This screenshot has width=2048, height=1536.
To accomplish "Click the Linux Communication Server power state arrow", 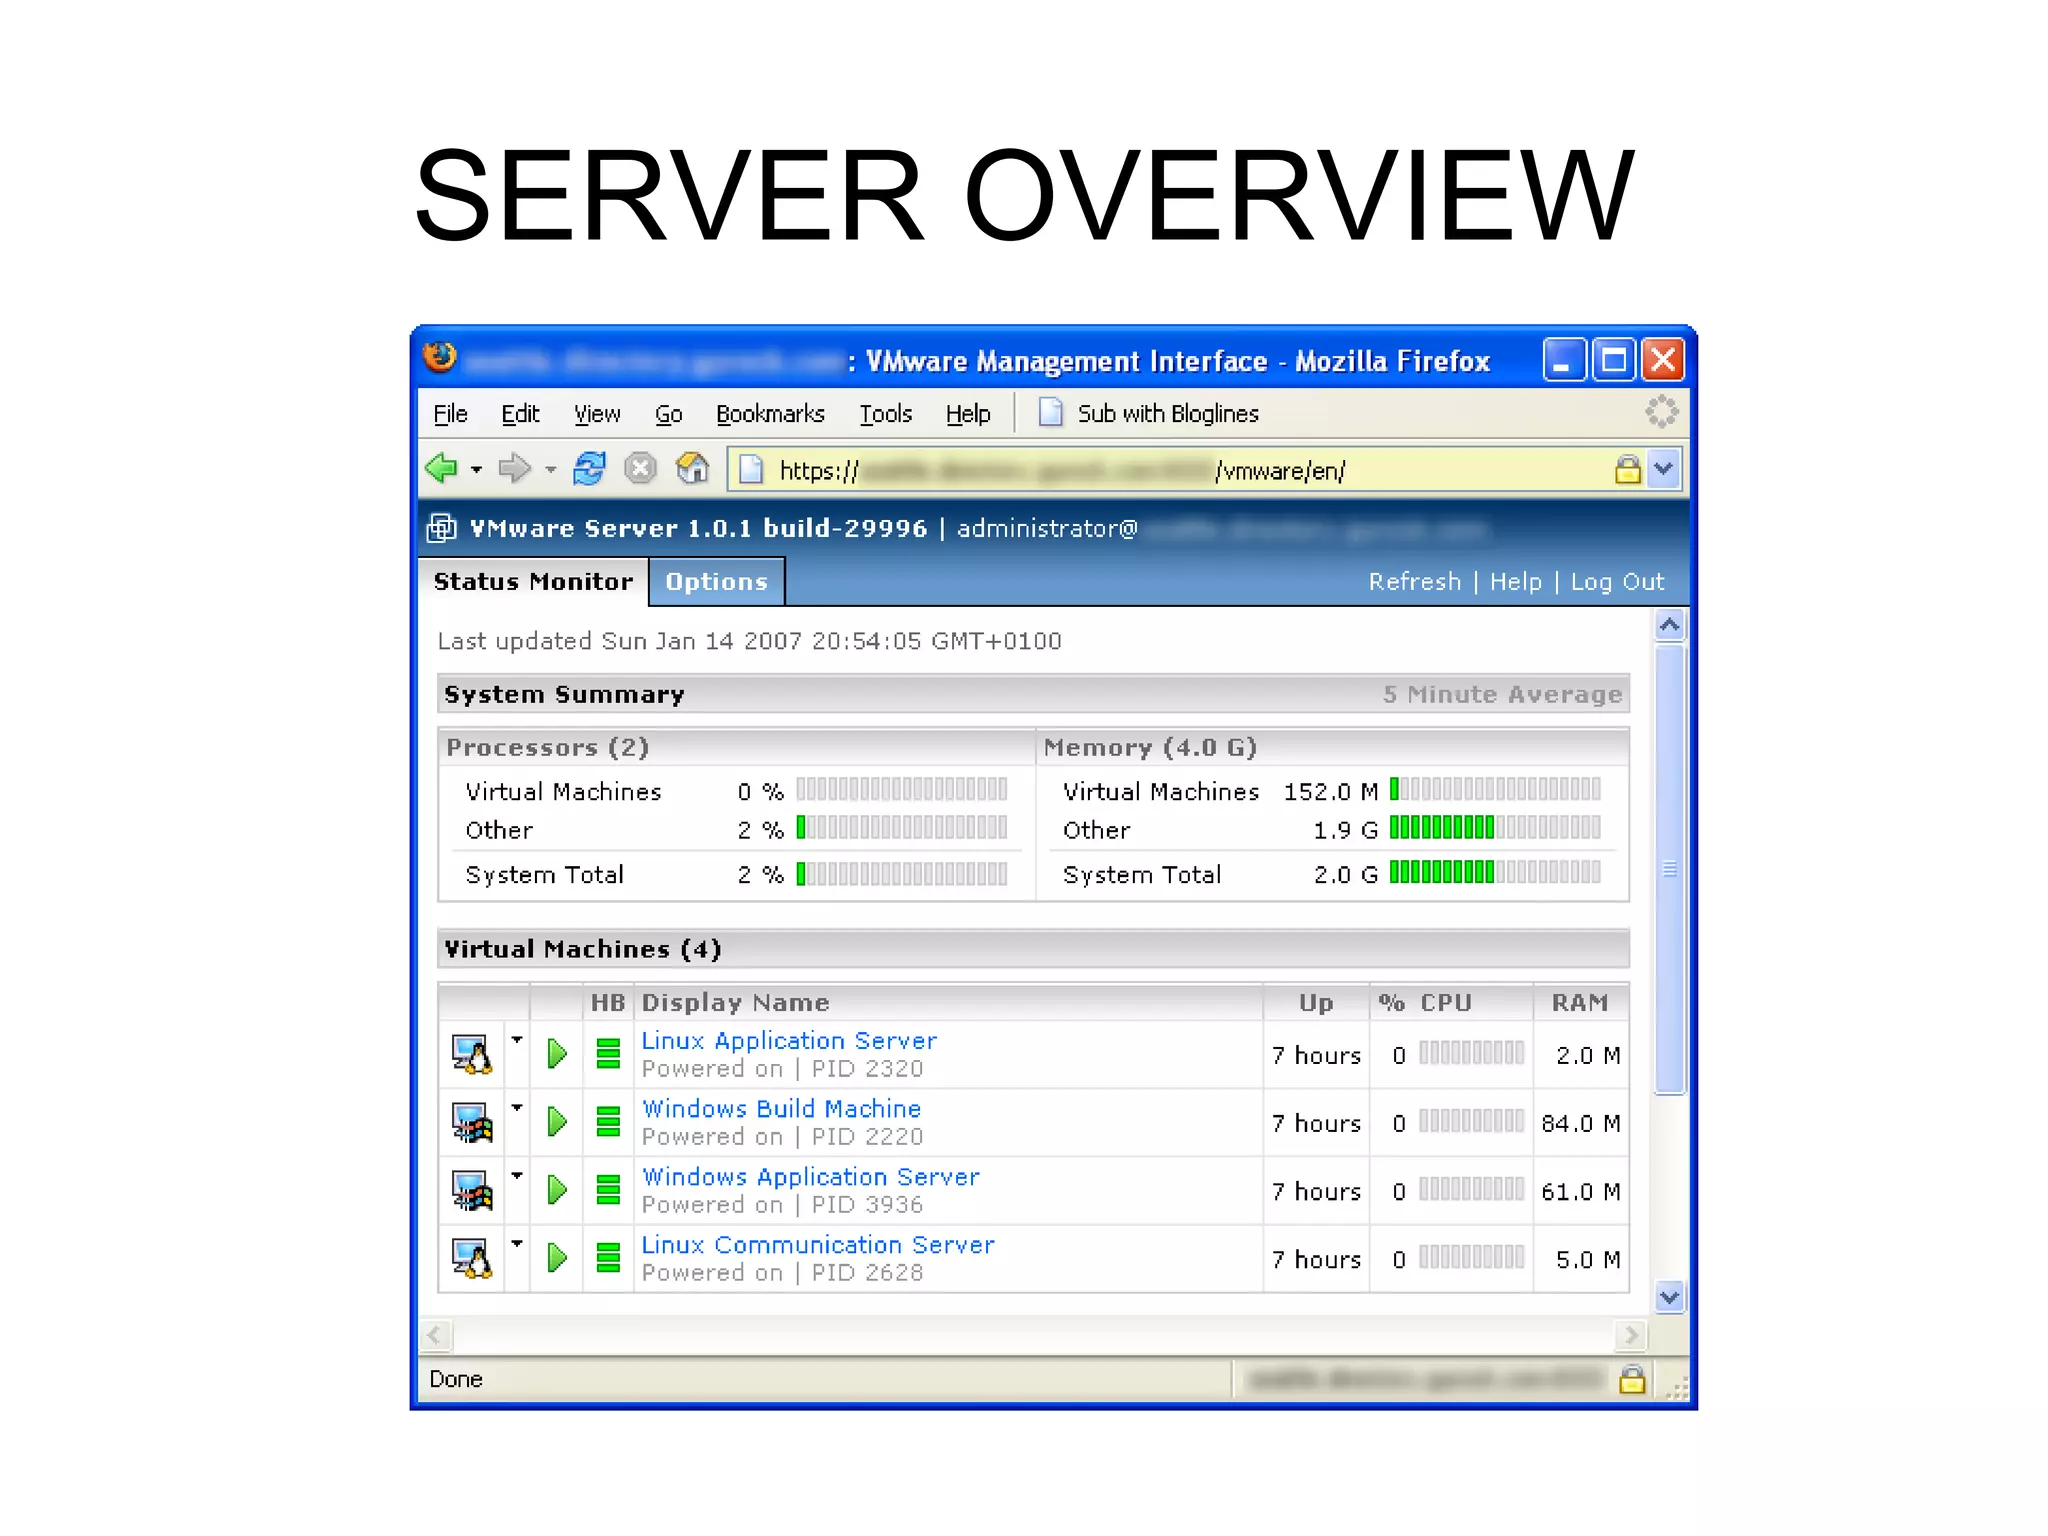I will (558, 1258).
